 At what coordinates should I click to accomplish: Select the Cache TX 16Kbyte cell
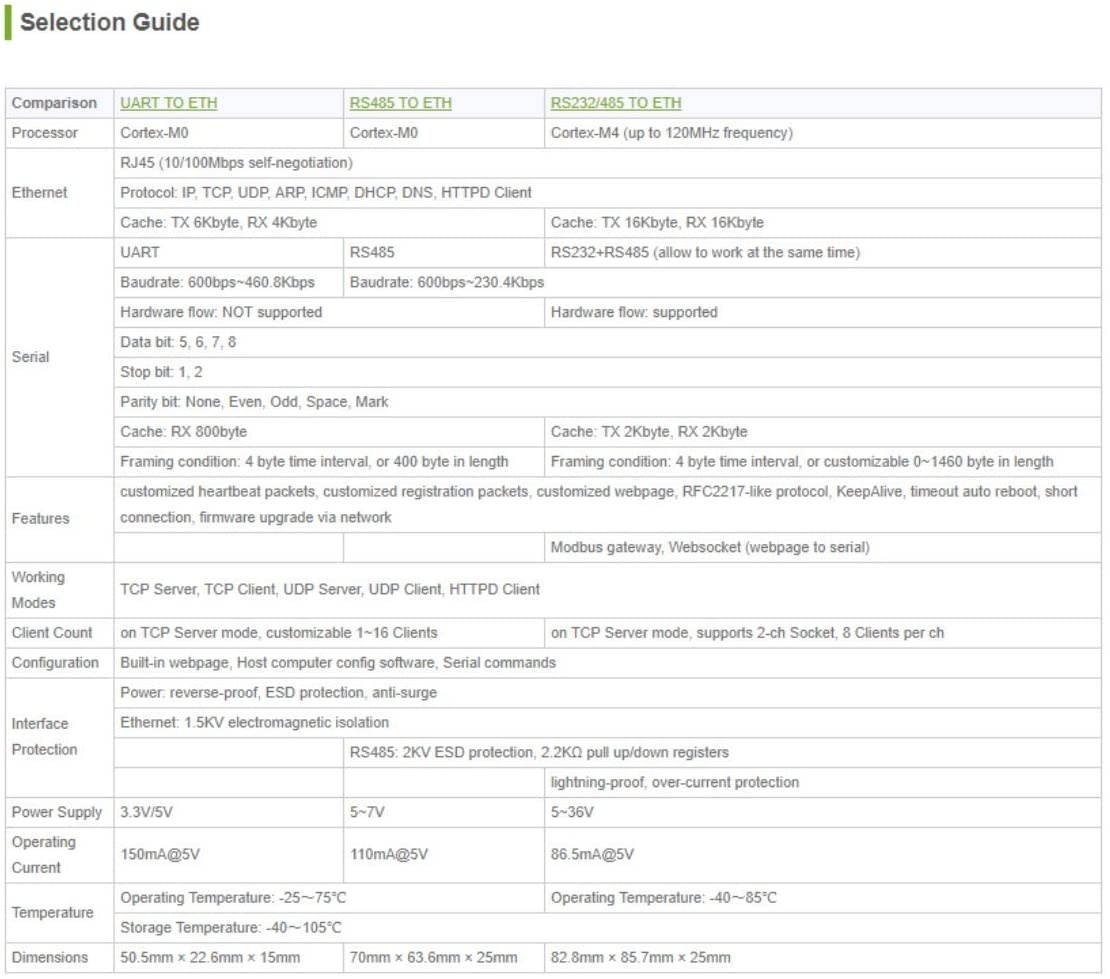coord(656,223)
